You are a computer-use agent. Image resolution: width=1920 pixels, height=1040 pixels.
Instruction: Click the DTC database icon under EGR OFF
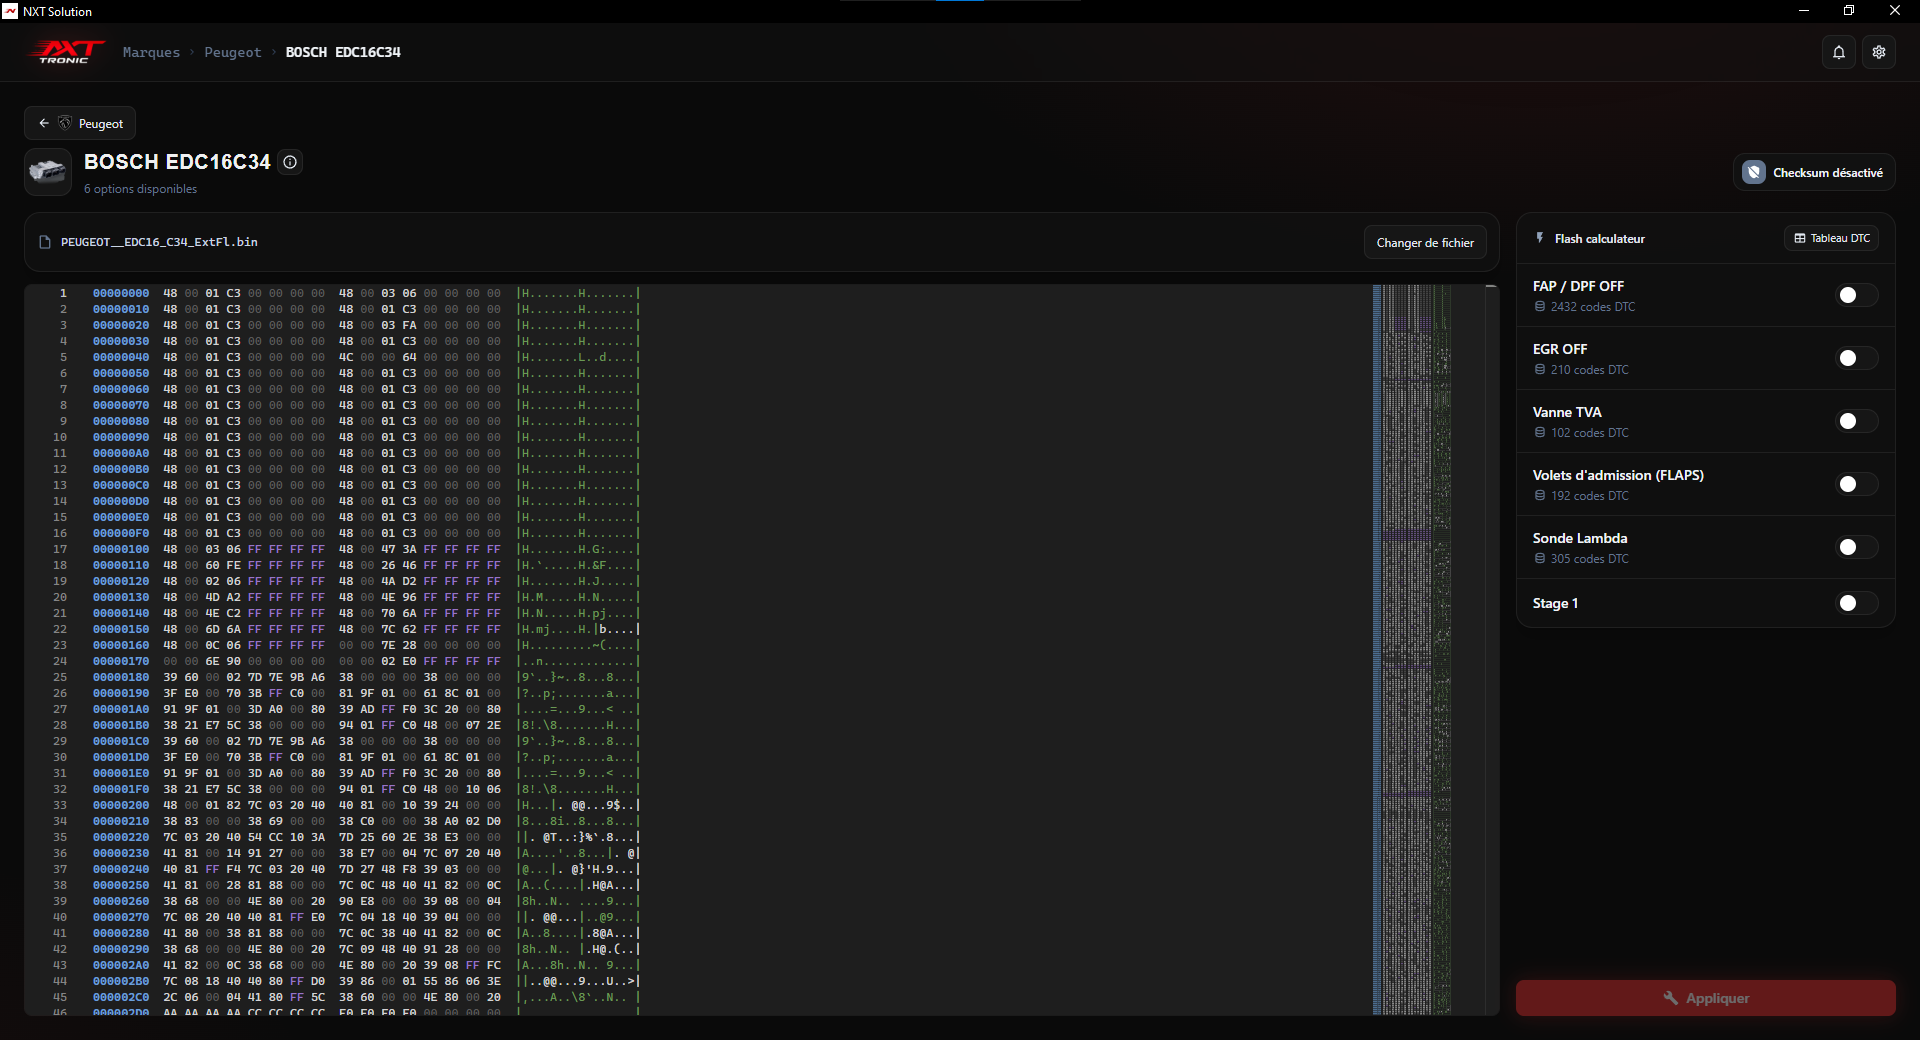click(x=1540, y=370)
